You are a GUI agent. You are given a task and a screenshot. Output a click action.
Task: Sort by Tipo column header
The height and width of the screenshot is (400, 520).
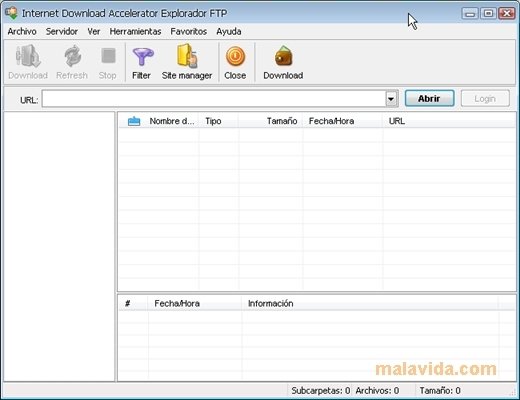[219, 121]
